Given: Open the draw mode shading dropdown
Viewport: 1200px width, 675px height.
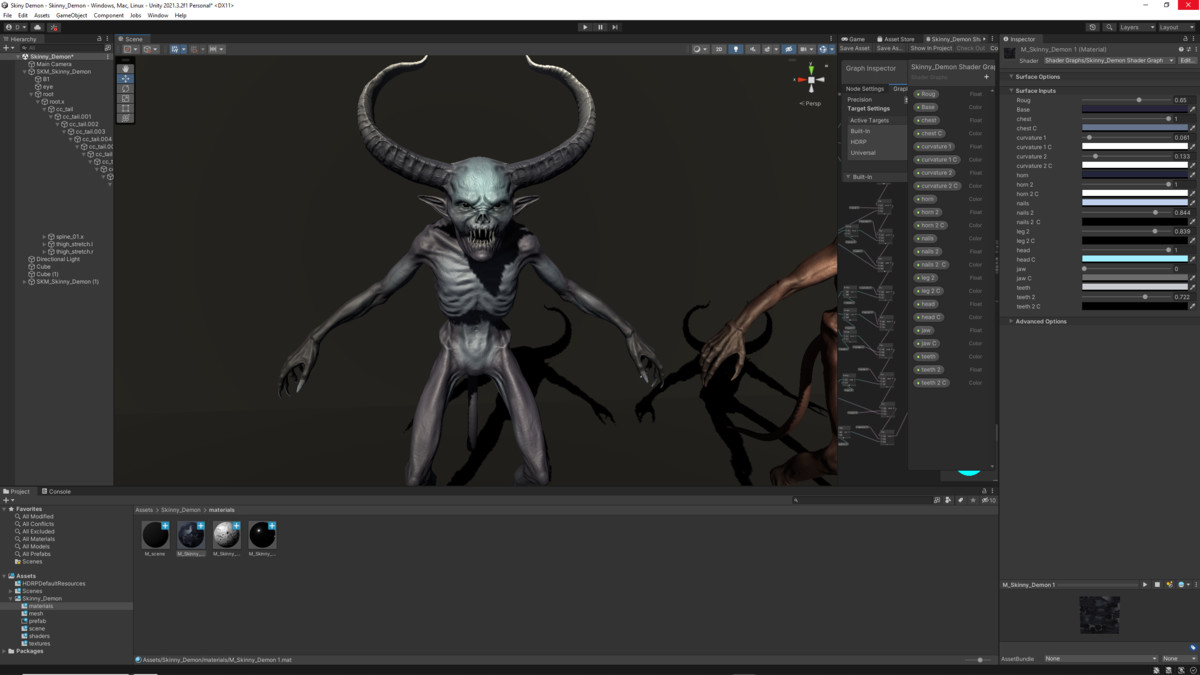Looking at the screenshot, I should pyautogui.click(x=699, y=49).
